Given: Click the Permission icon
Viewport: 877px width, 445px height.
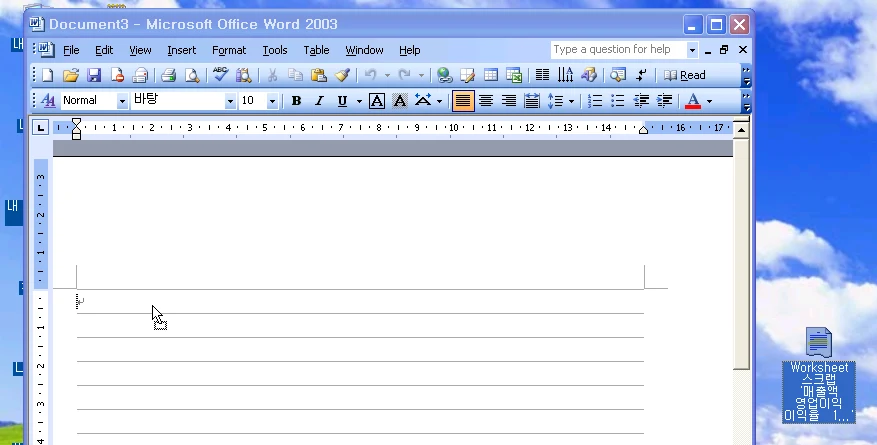Looking at the screenshot, I should tap(117, 75).
